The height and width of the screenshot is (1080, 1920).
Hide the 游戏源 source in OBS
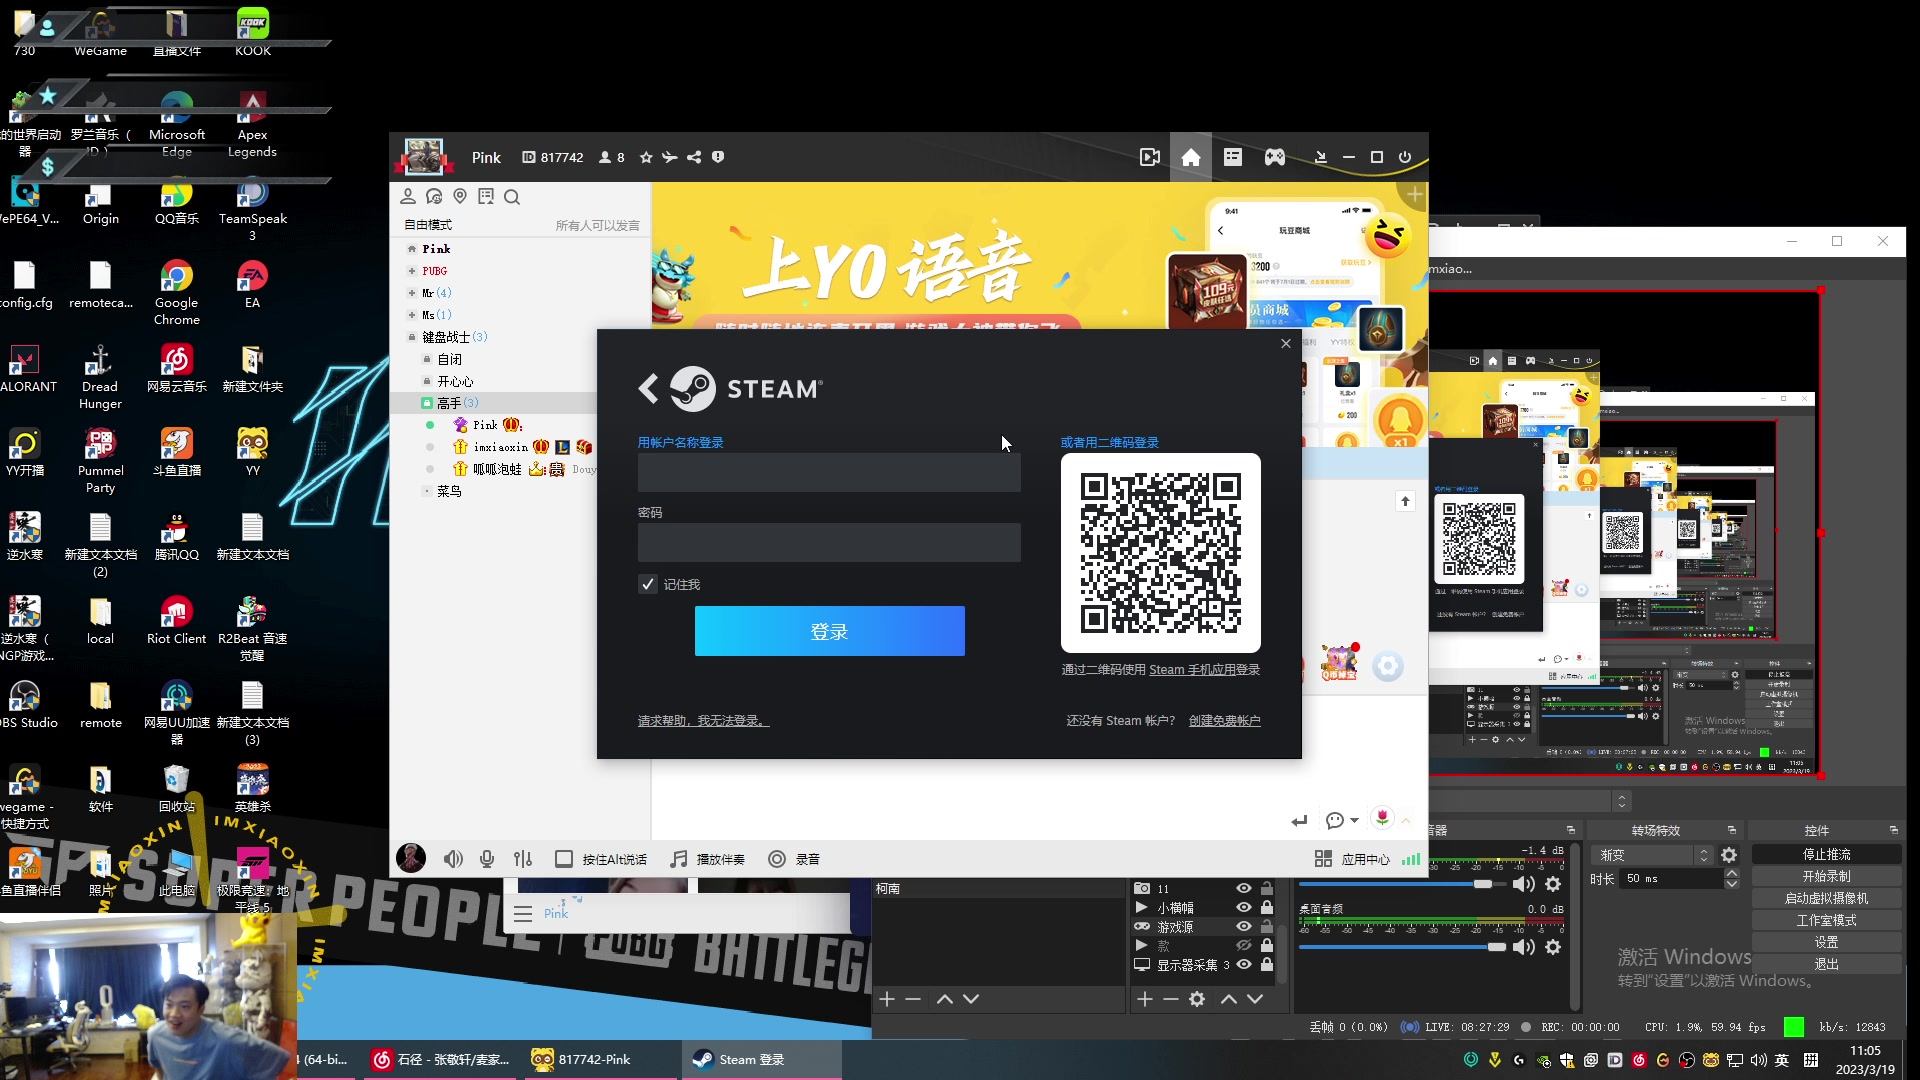pyautogui.click(x=1244, y=927)
